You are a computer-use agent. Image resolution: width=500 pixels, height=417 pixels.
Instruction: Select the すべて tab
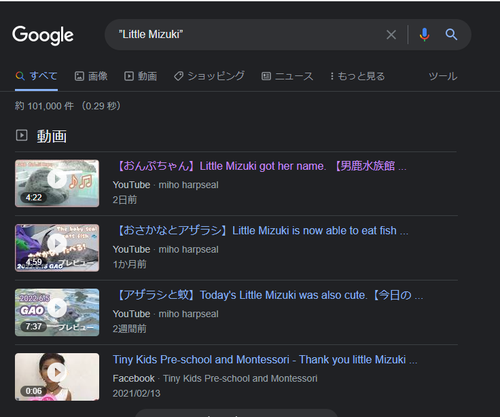(36, 76)
